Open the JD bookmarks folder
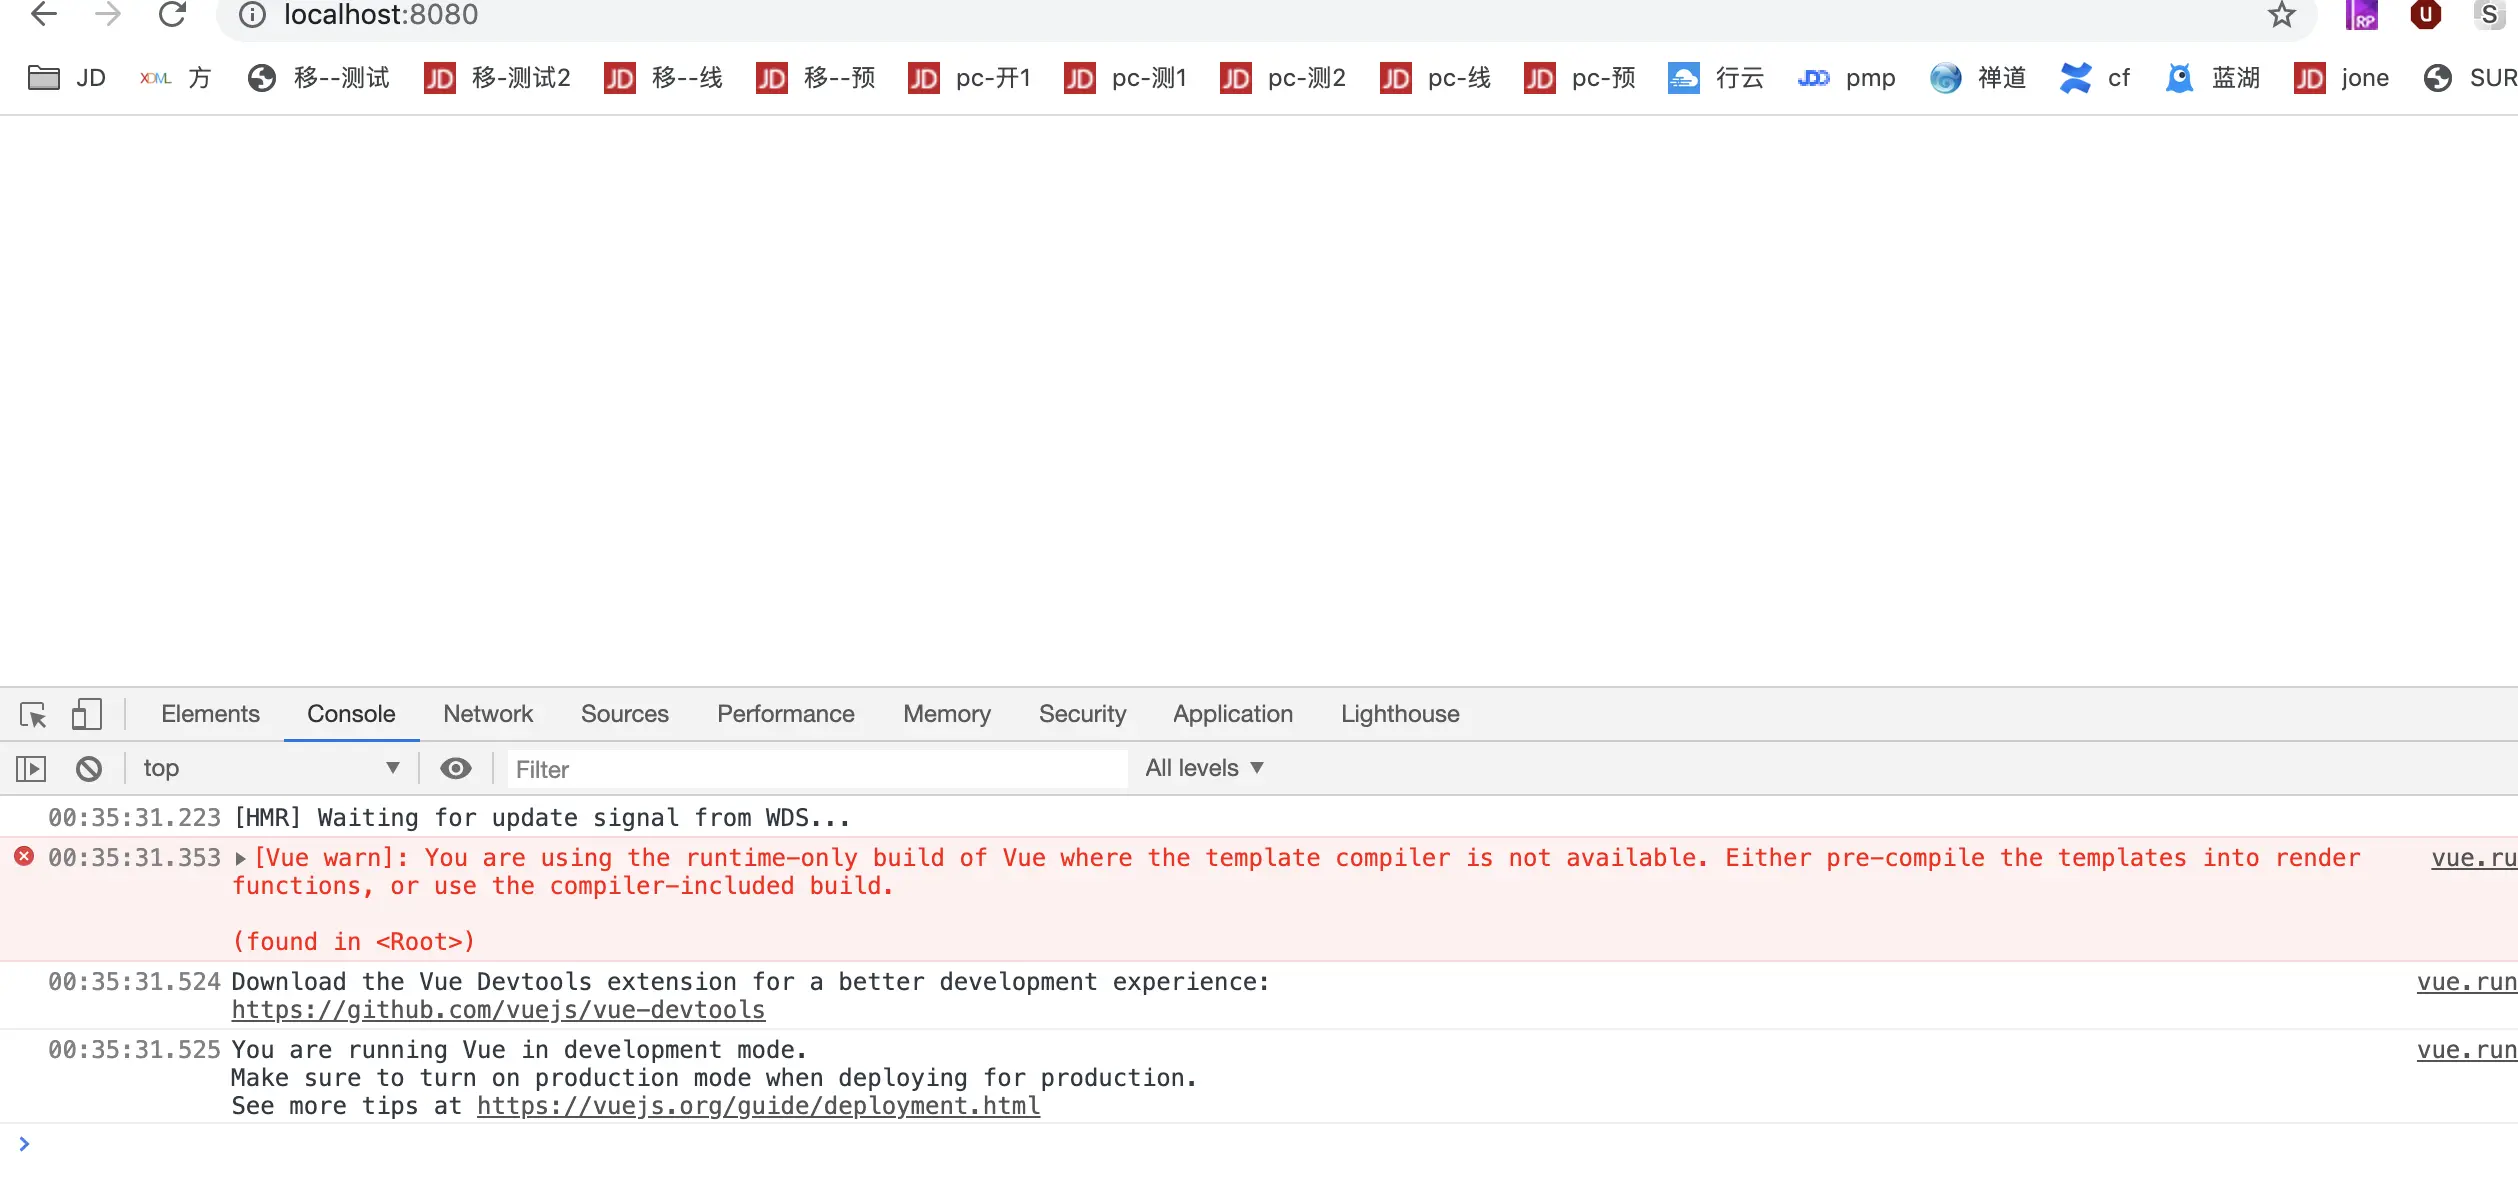 pyautogui.click(x=67, y=78)
